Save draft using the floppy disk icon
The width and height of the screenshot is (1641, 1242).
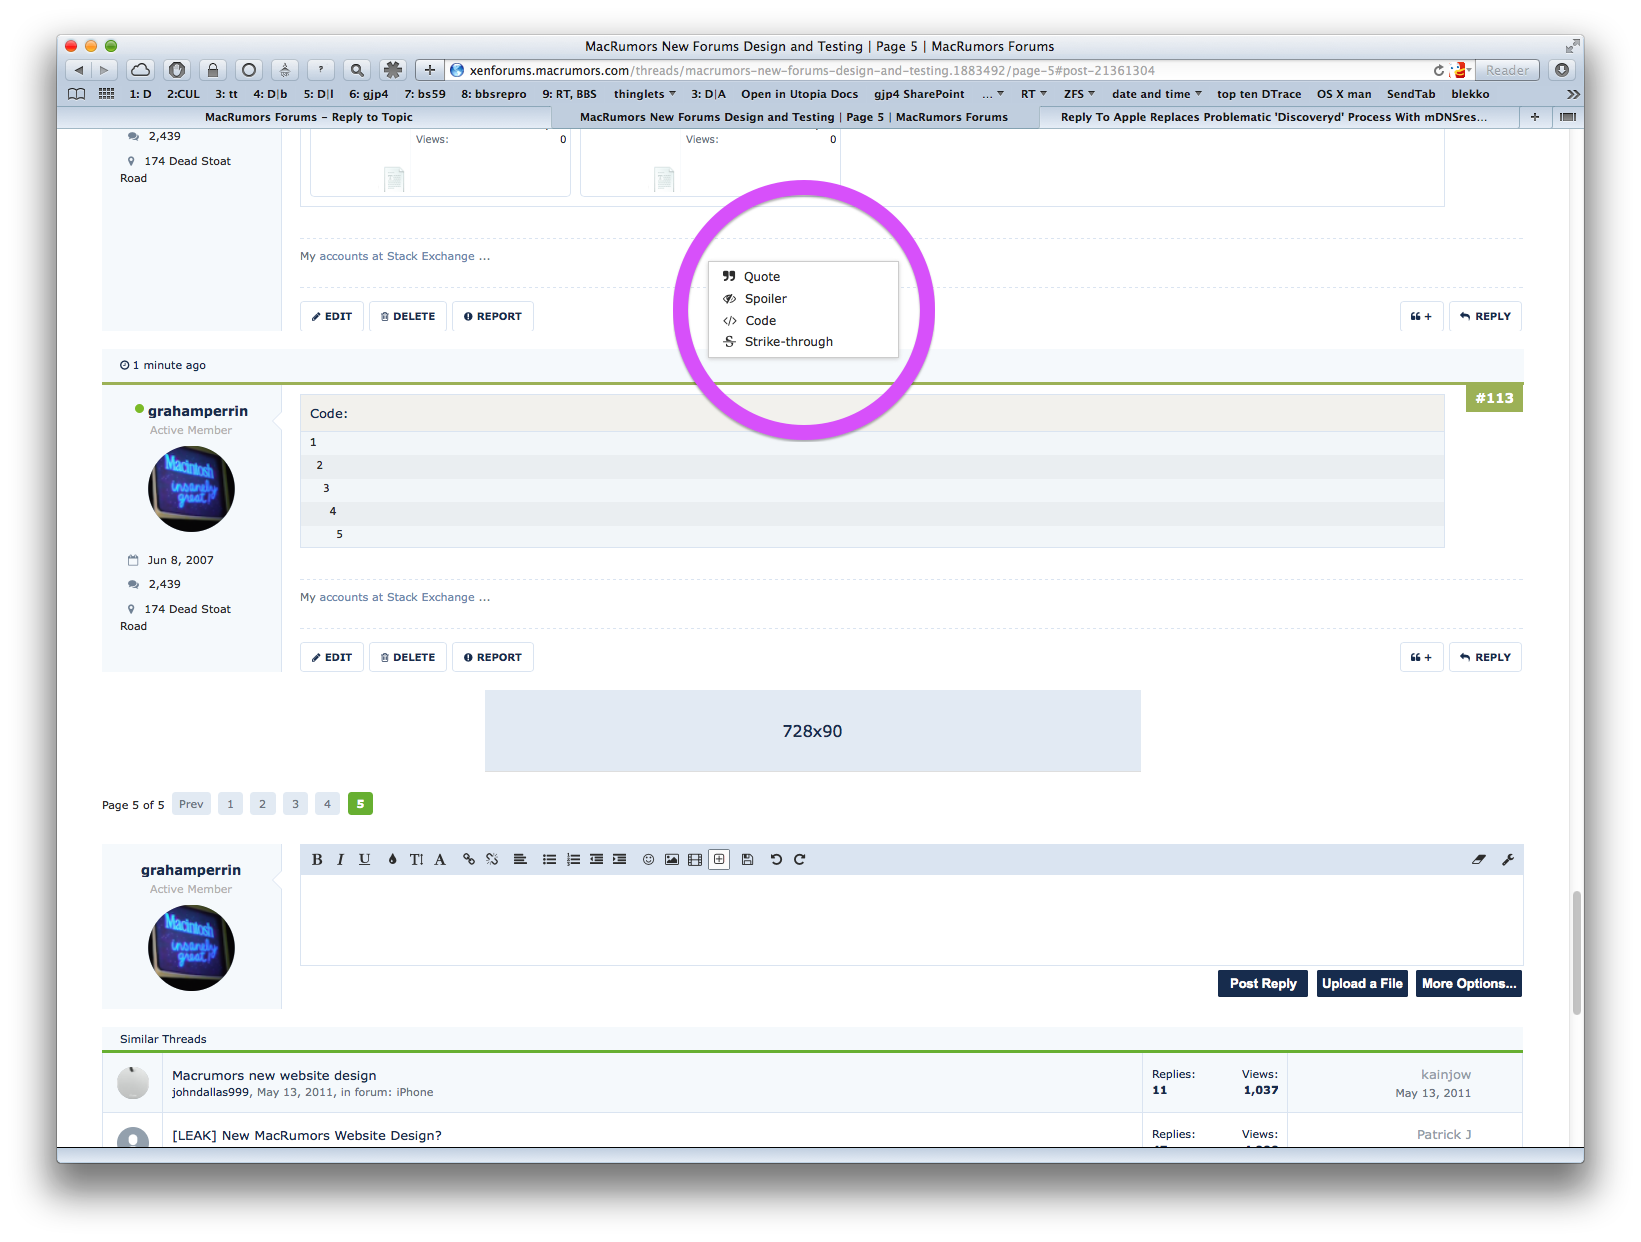point(747,859)
